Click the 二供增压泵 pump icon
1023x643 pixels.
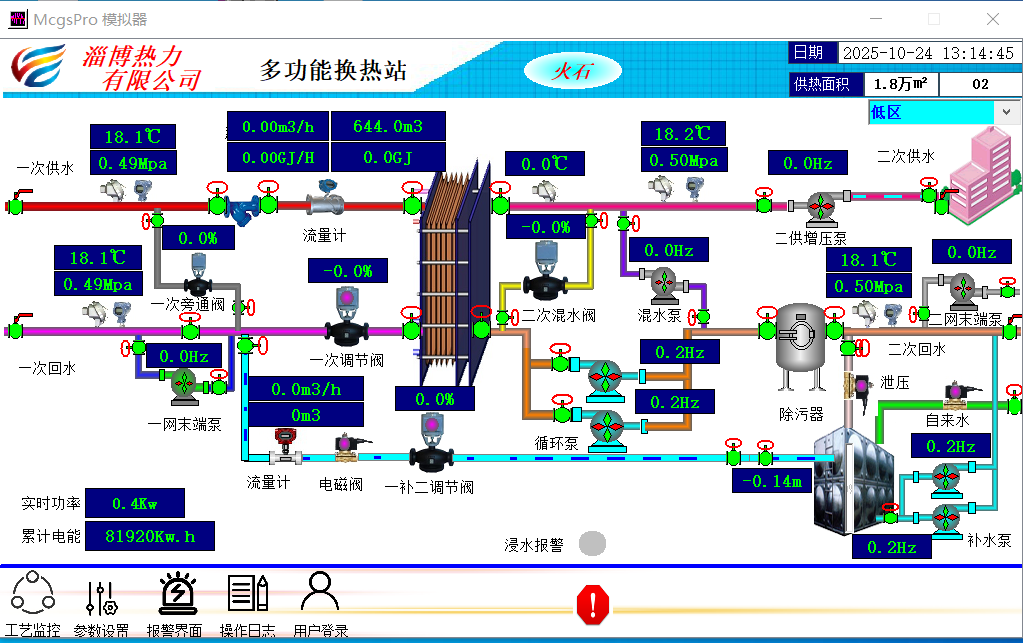[821, 207]
